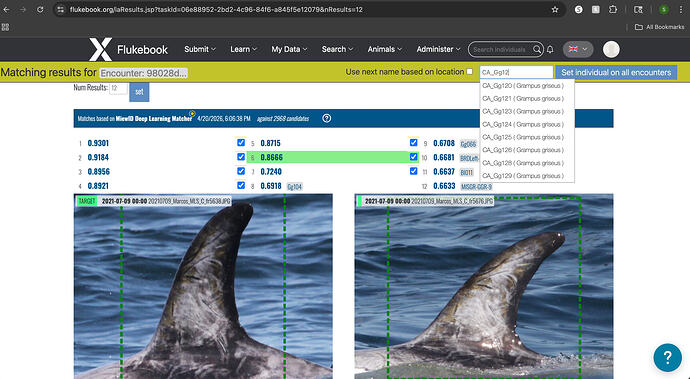The width and height of the screenshot is (690, 379).
Task: Choose CA_Gg128 from the autocomplete list
Action: pyautogui.click(x=527, y=163)
